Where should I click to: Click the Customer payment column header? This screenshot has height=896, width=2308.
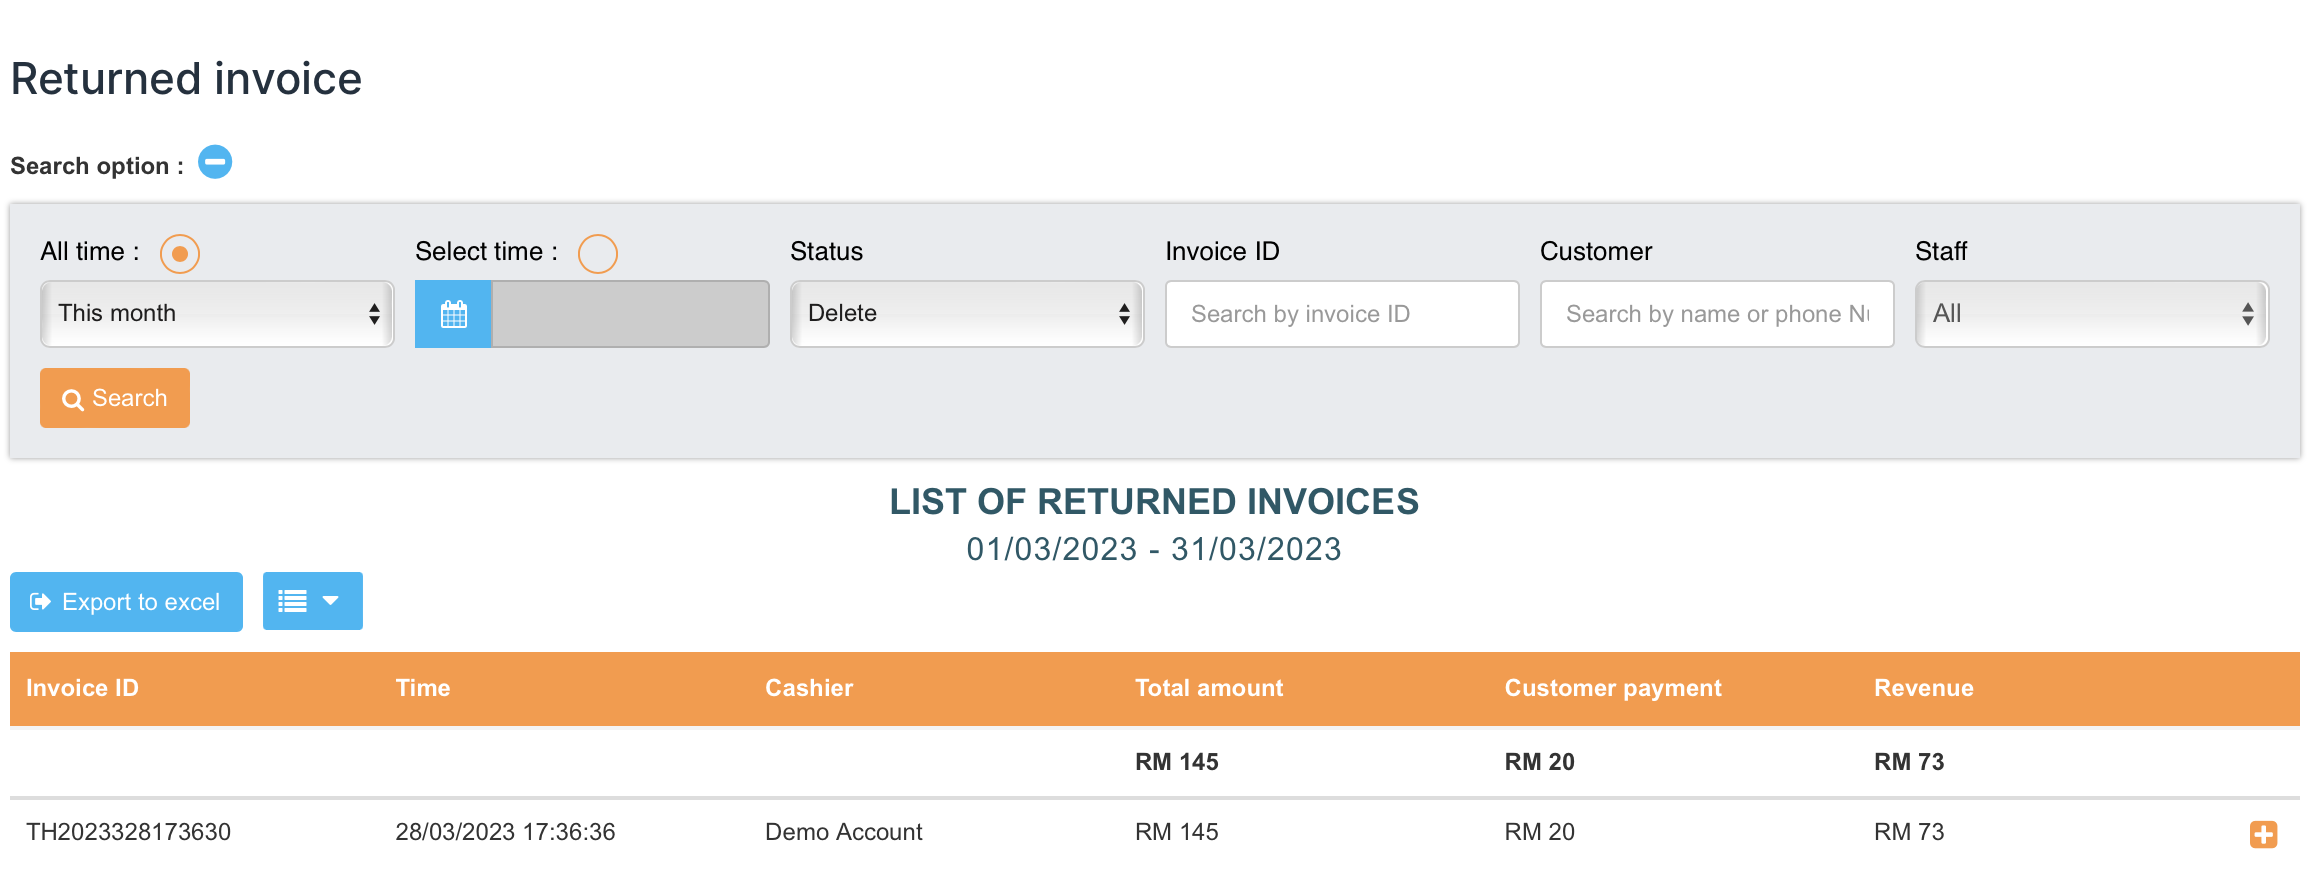[1612, 688]
